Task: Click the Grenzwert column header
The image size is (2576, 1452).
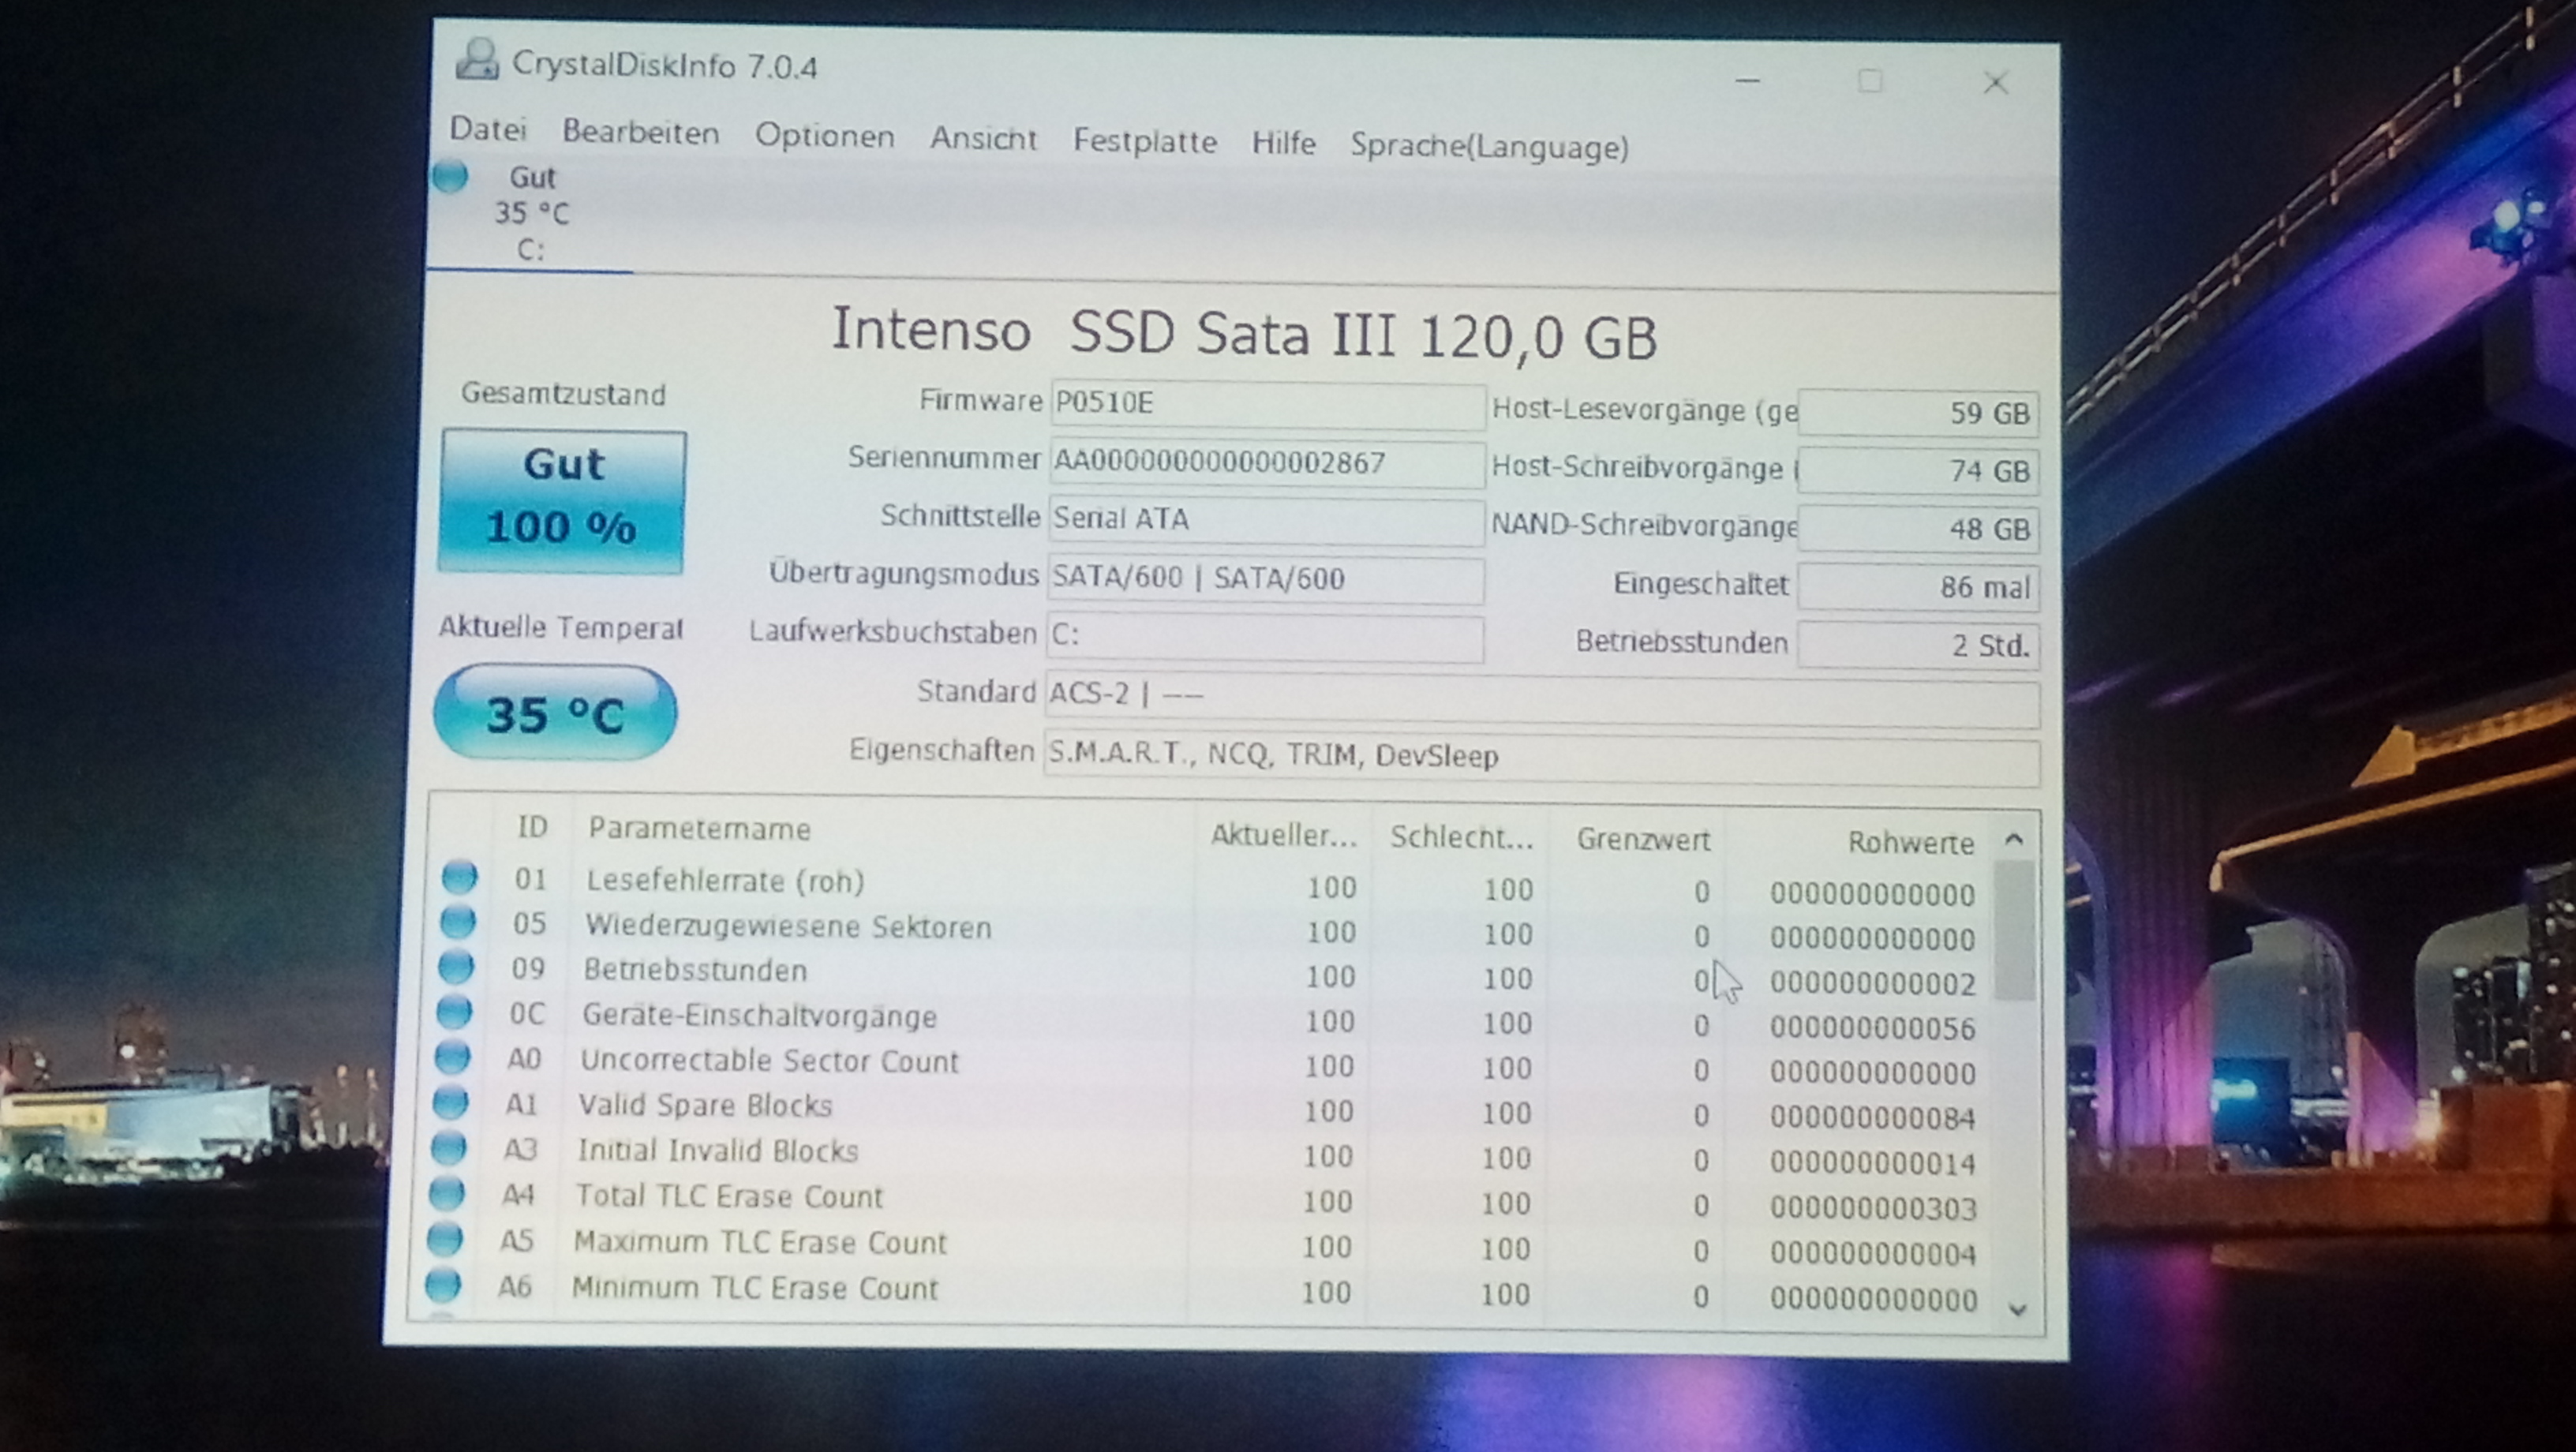Action: [x=1642, y=840]
